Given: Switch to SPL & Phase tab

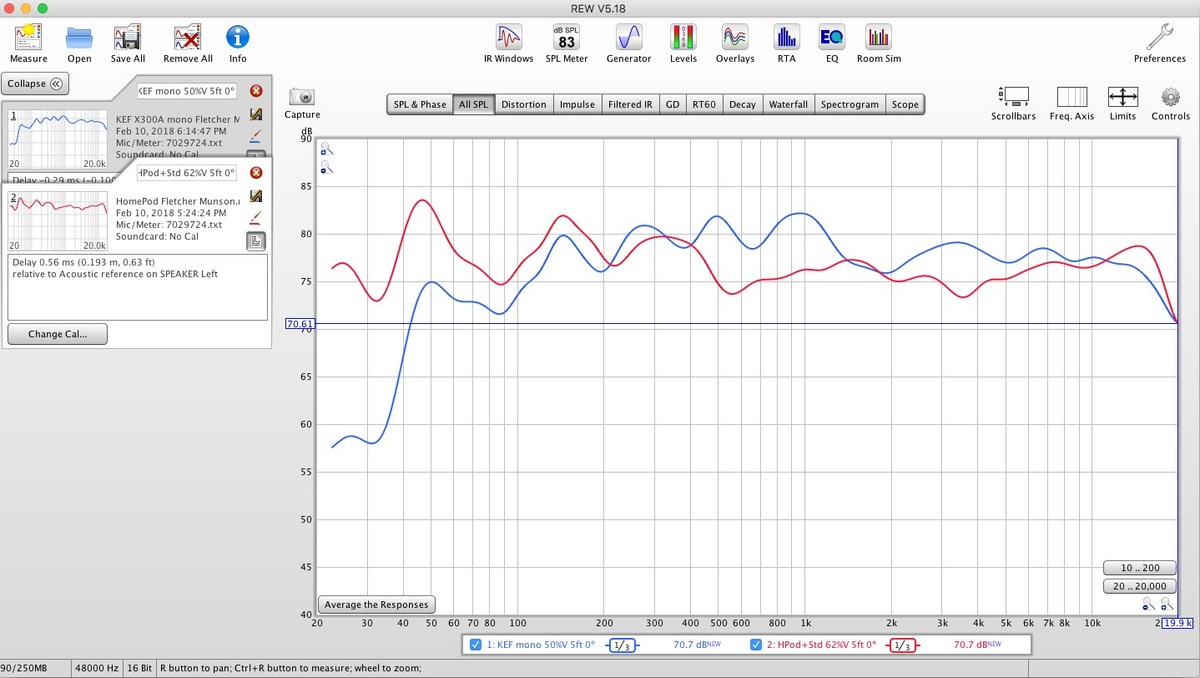Looking at the screenshot, I should [420, 104].
